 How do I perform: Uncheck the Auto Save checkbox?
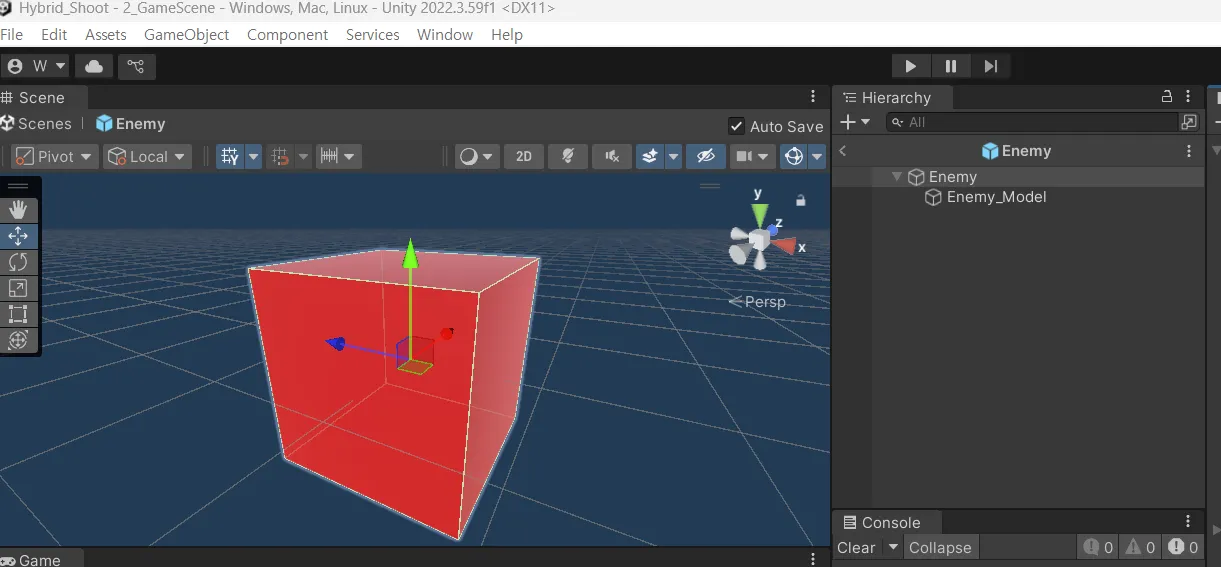coord(736,126)
